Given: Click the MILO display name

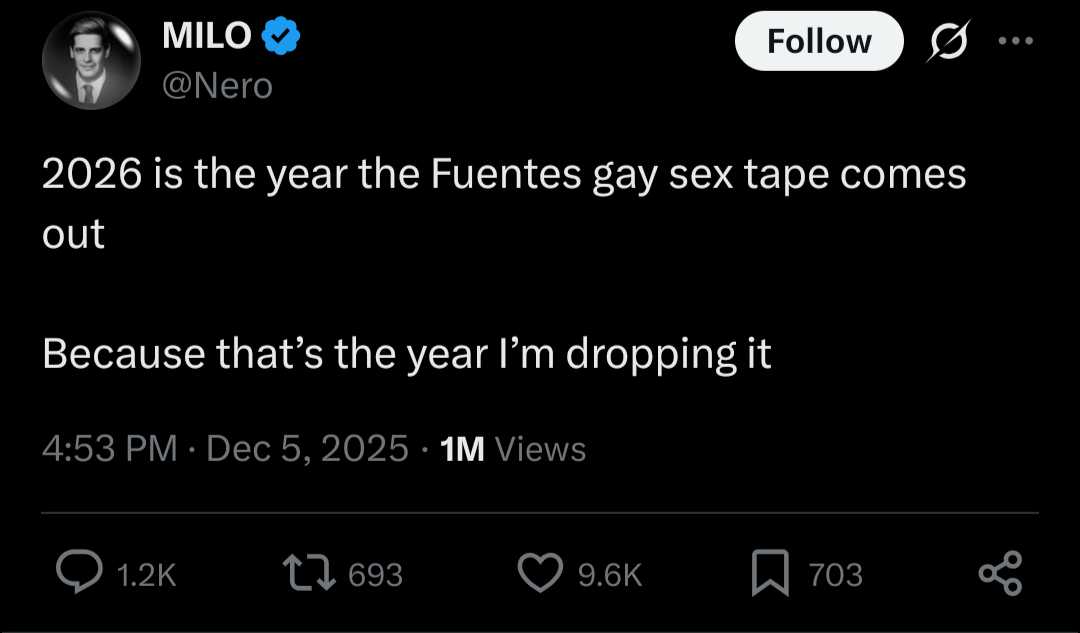Looking at the screenshot, I should (x=206, y=37).
